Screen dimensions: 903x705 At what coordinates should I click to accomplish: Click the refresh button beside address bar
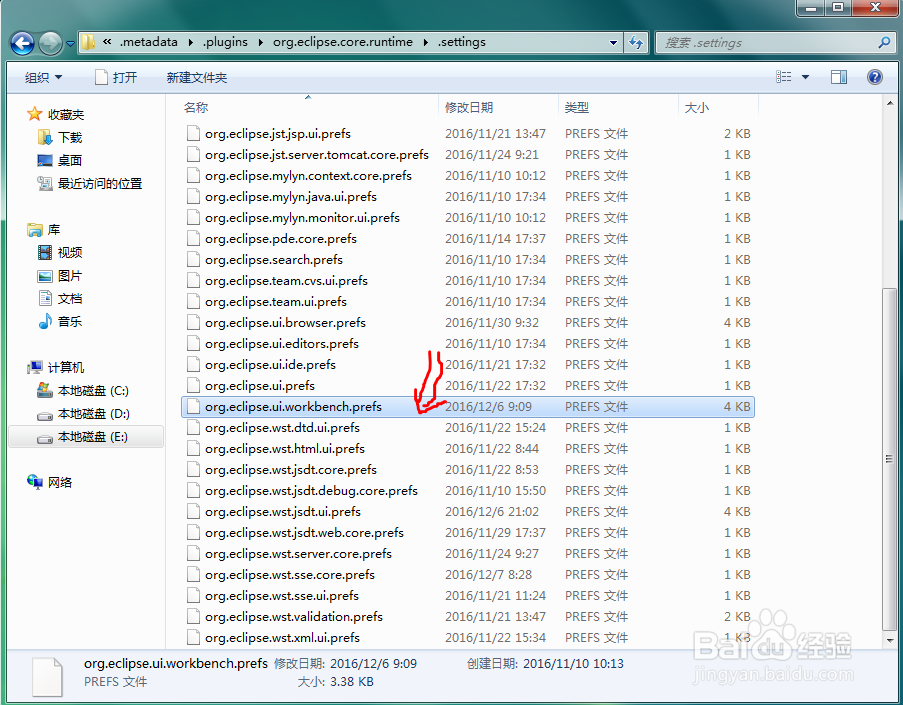(637, 42)
